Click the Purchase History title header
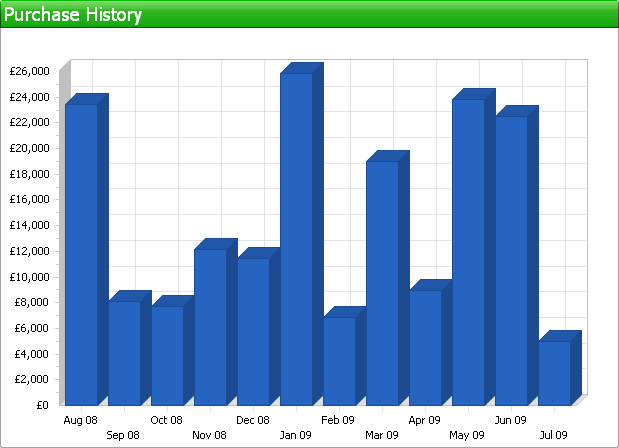This screenshot has height=448, width=619. pos(72,15)
